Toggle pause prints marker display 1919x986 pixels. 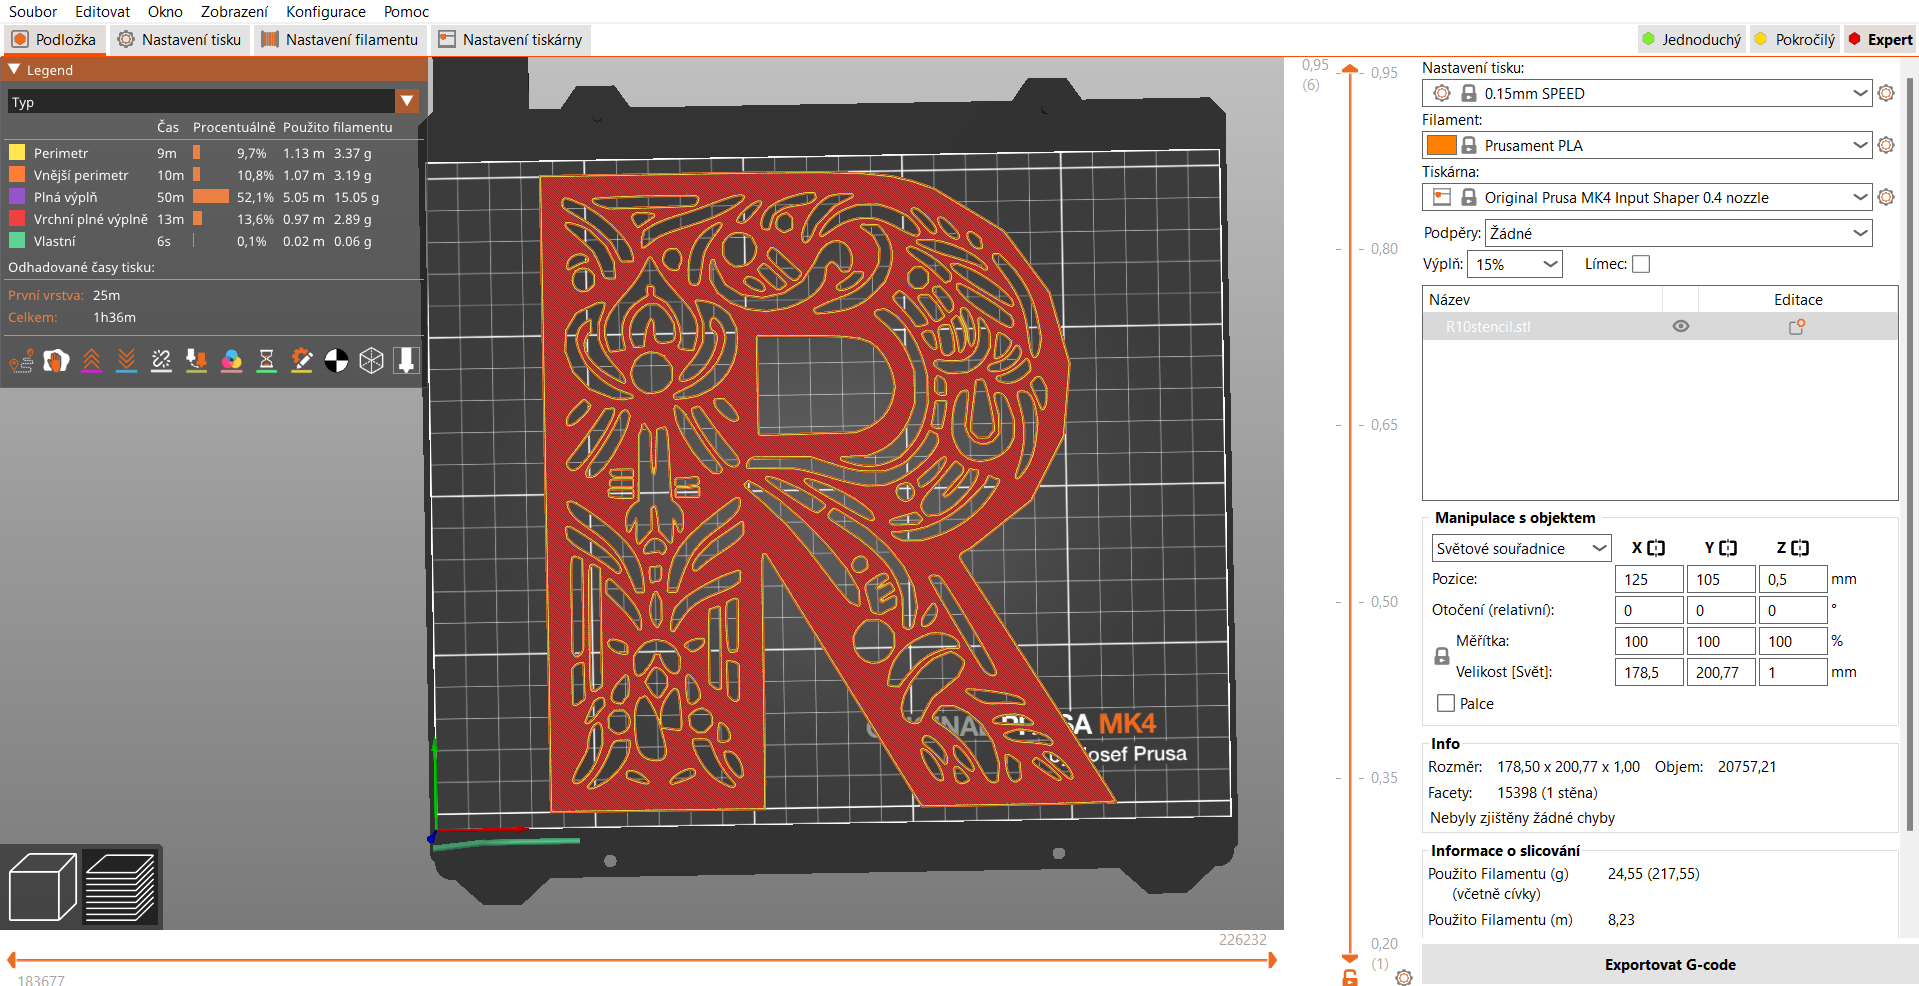[266, 361]
